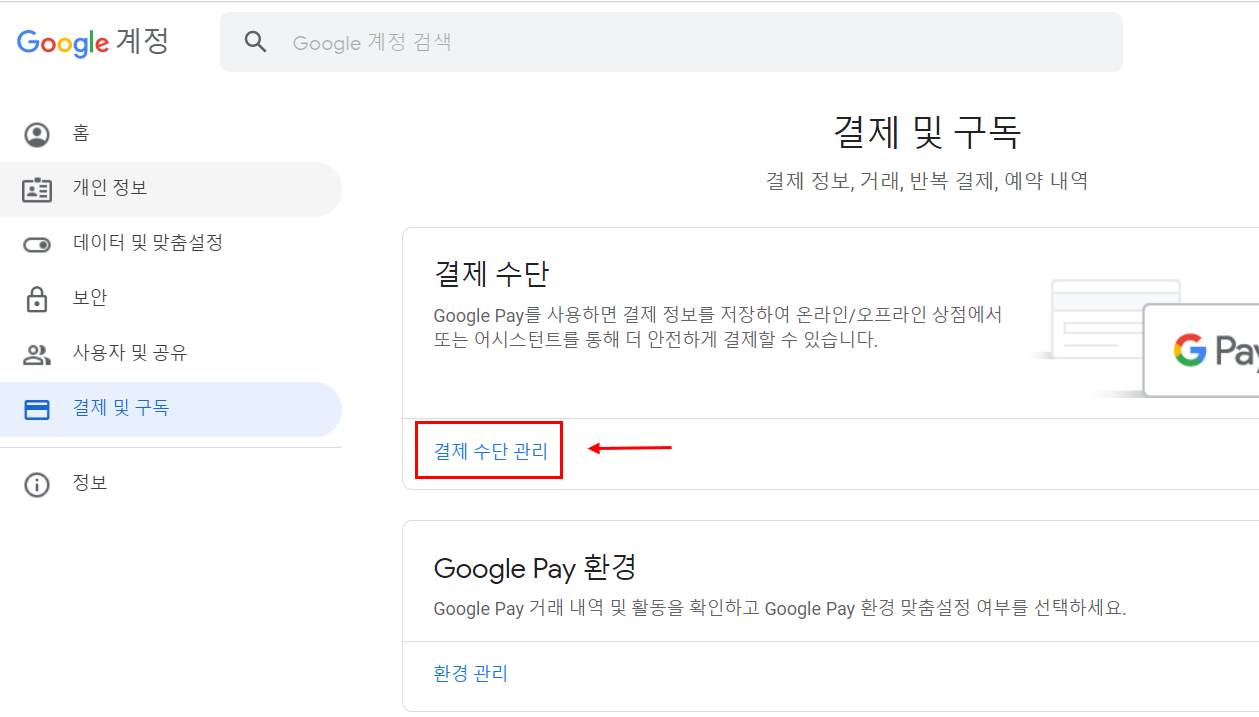The width and height of the screenshot is (1259, 717).
Task: Open the 결제 수단 관리 link
Action: [490, 451]
